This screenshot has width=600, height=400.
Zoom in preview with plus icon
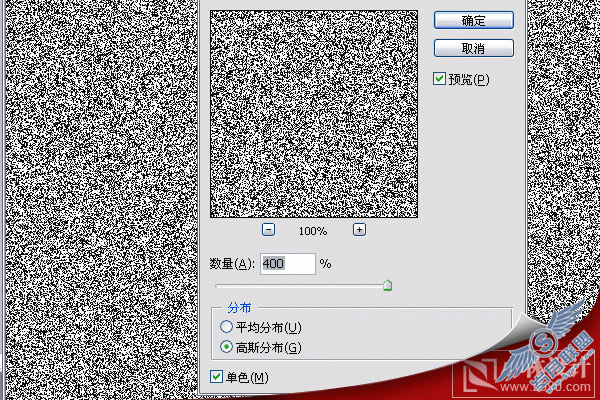click(359, 230)
